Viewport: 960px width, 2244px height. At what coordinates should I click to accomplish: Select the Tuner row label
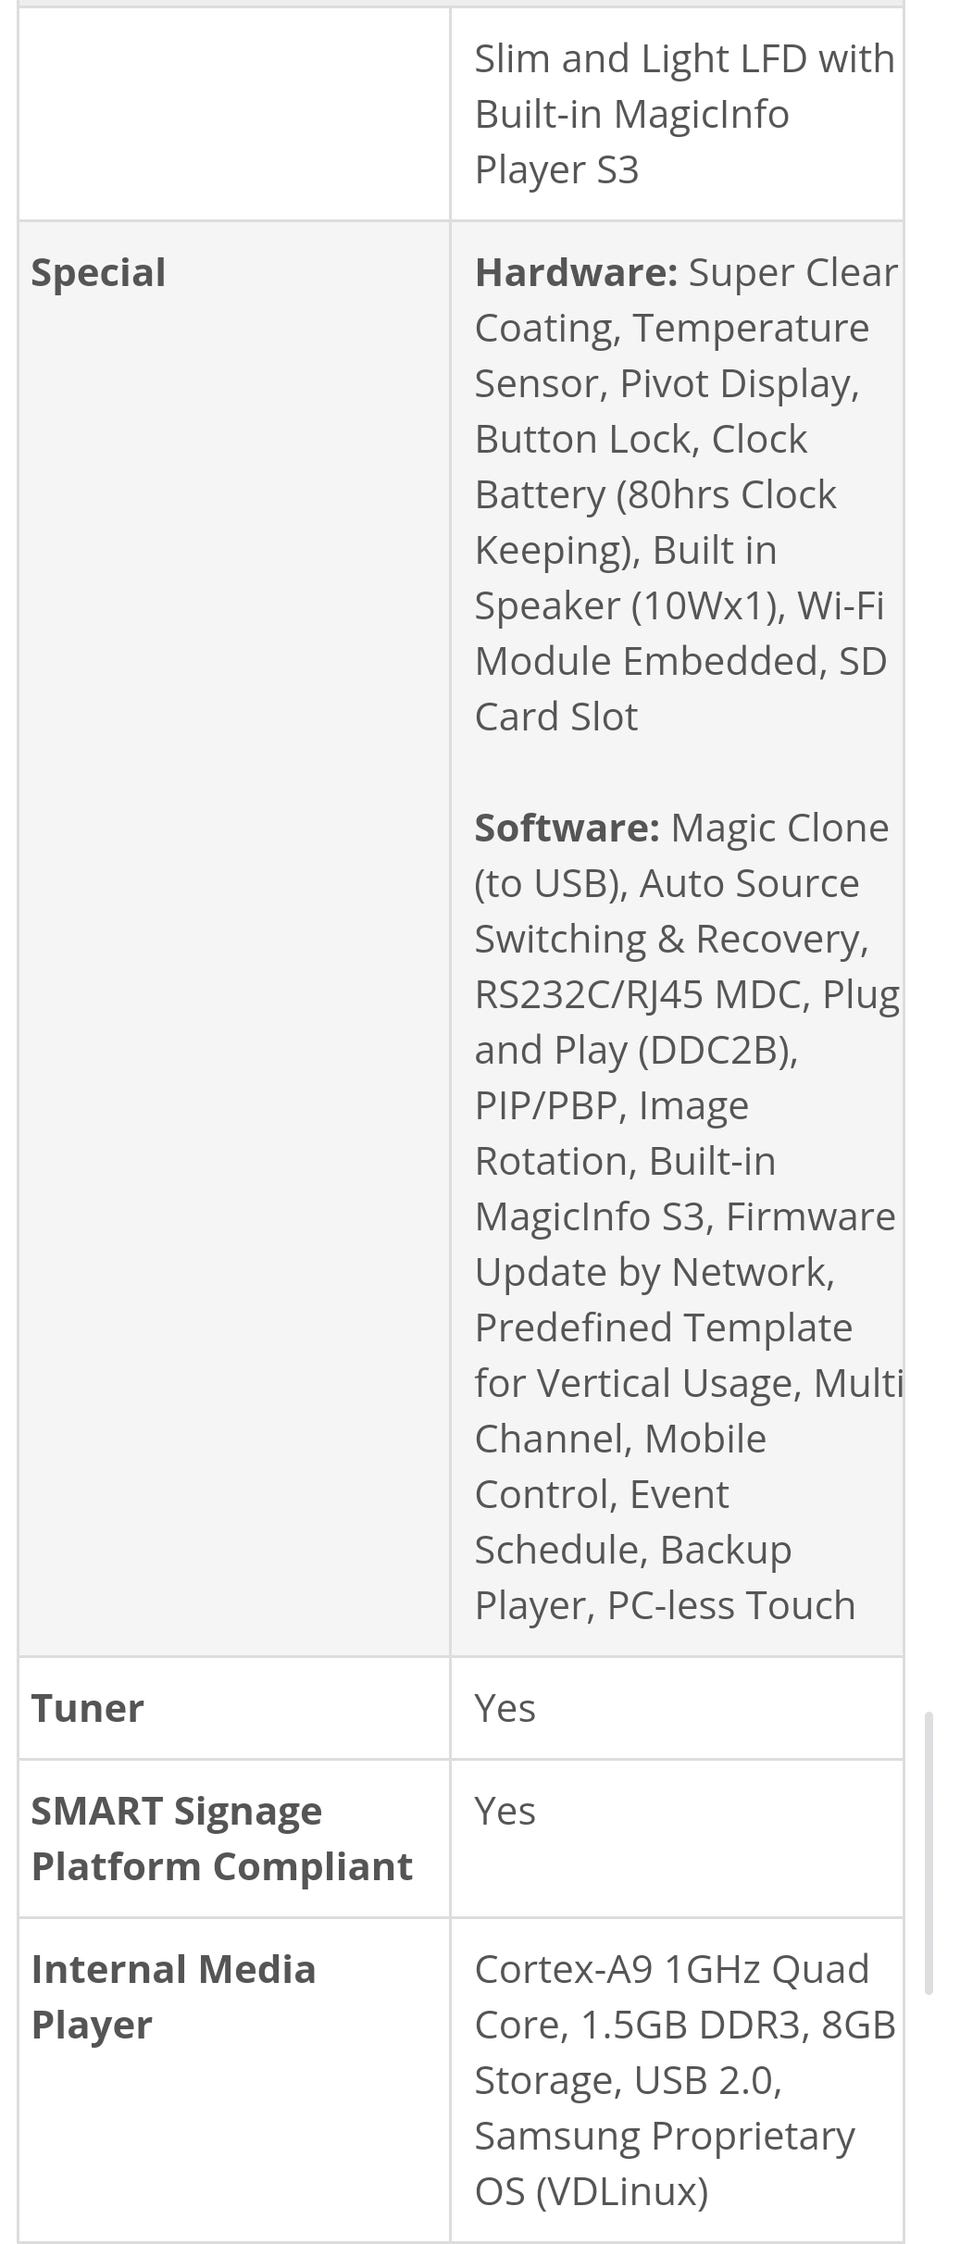[x=87, y=1708]
